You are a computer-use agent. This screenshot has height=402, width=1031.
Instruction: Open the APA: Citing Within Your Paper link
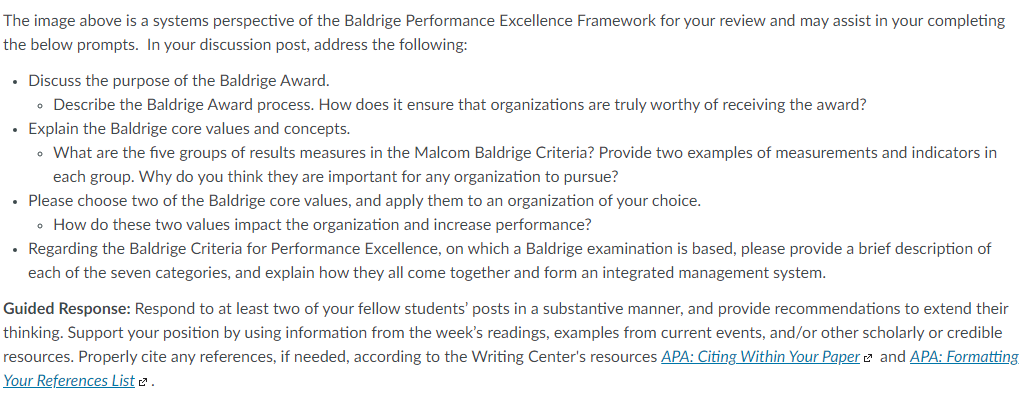(760, 357)
